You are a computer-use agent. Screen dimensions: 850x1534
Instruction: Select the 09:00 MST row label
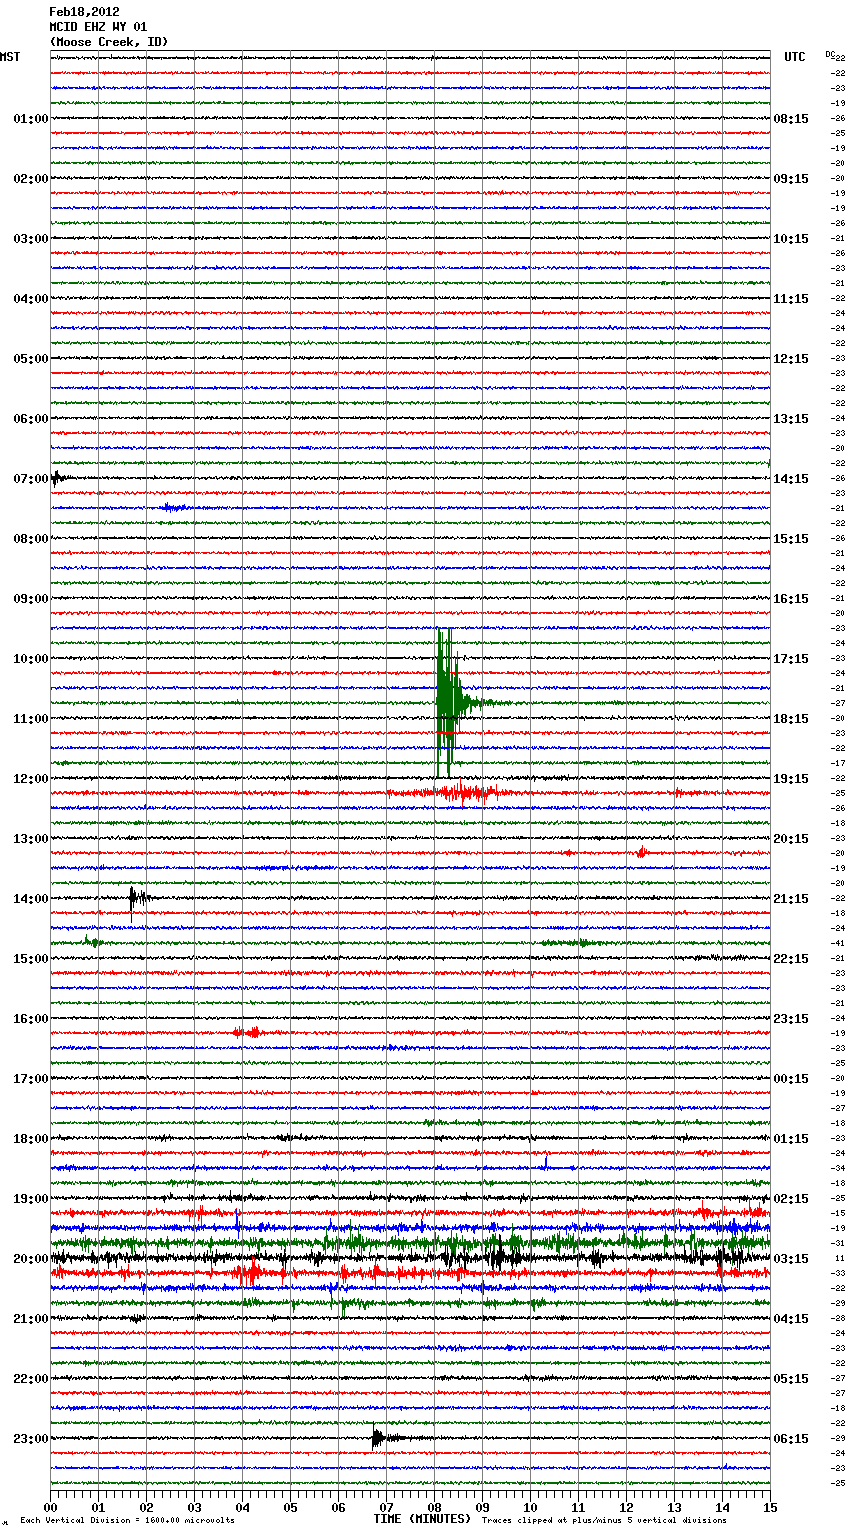click(30, 599)
